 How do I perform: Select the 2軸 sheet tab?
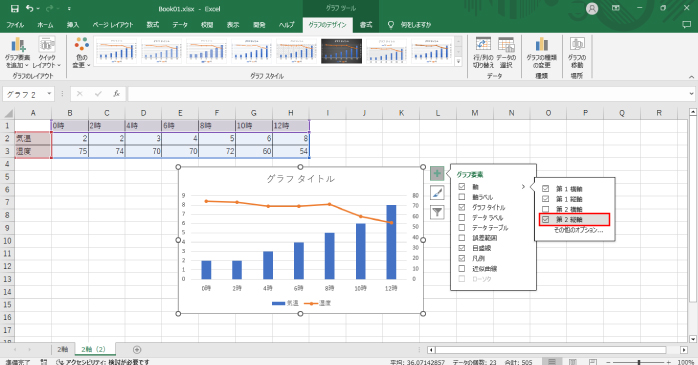[x=62, y=350]
